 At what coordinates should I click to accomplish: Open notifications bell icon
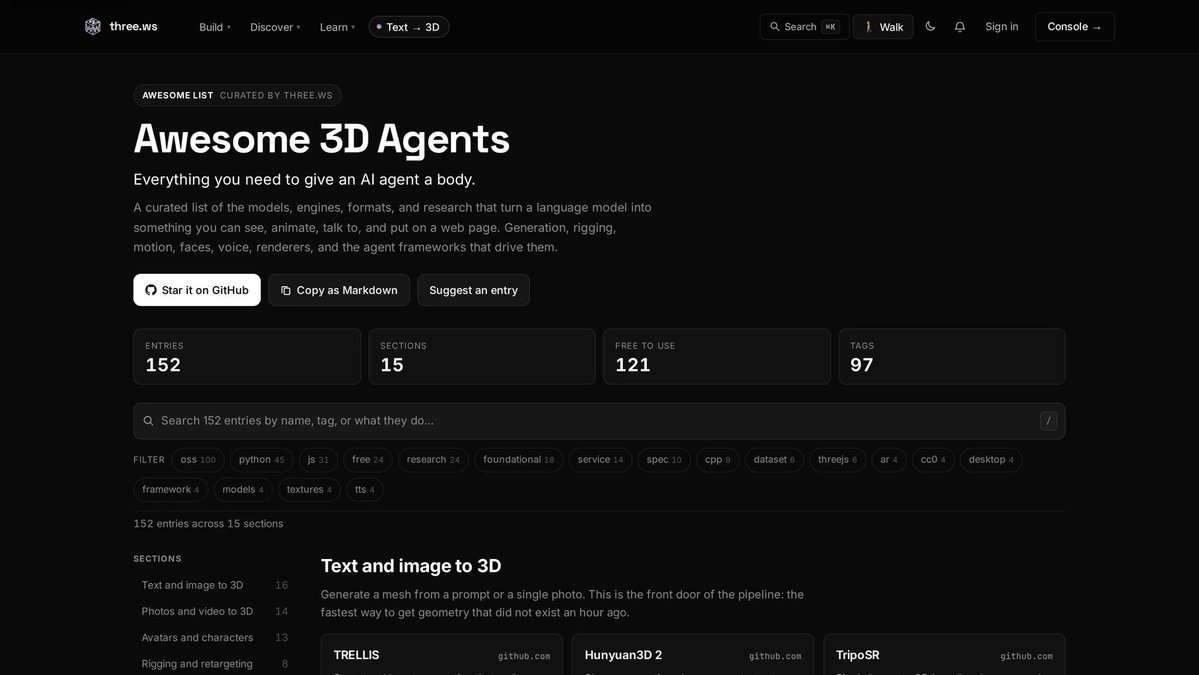coord(960,27)
